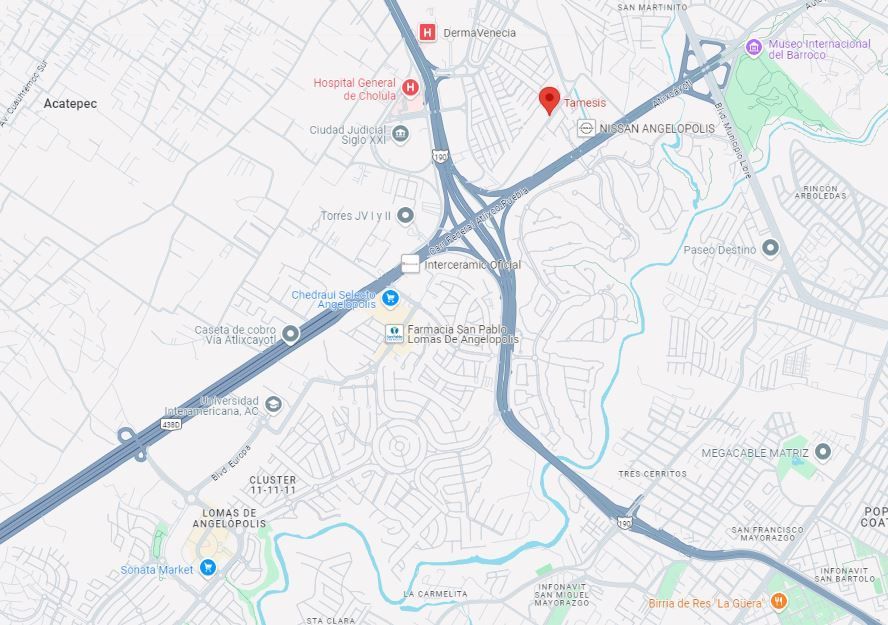
Task: Click the Torres JV I y II pin
Action: coord(405,216)
